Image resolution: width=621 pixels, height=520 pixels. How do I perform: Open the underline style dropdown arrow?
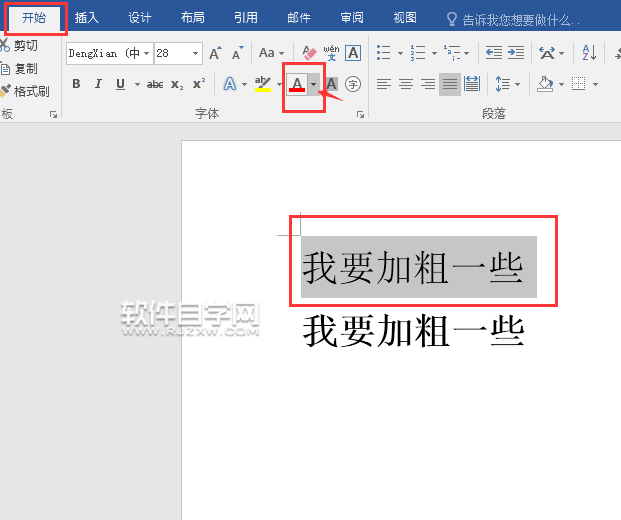click(137, 84)
